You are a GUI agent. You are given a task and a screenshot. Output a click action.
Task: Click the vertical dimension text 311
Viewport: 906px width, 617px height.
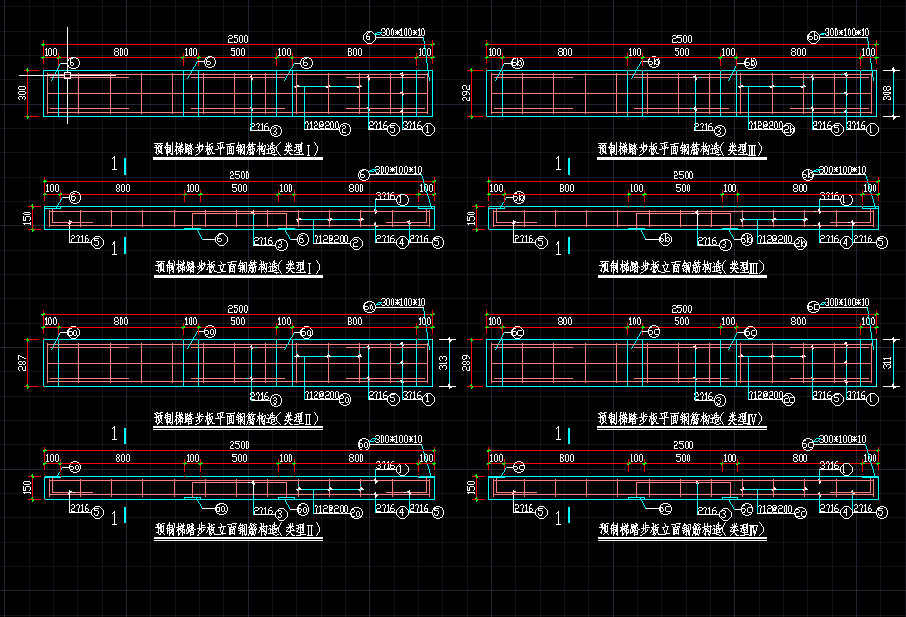click(x=888, y=363)
